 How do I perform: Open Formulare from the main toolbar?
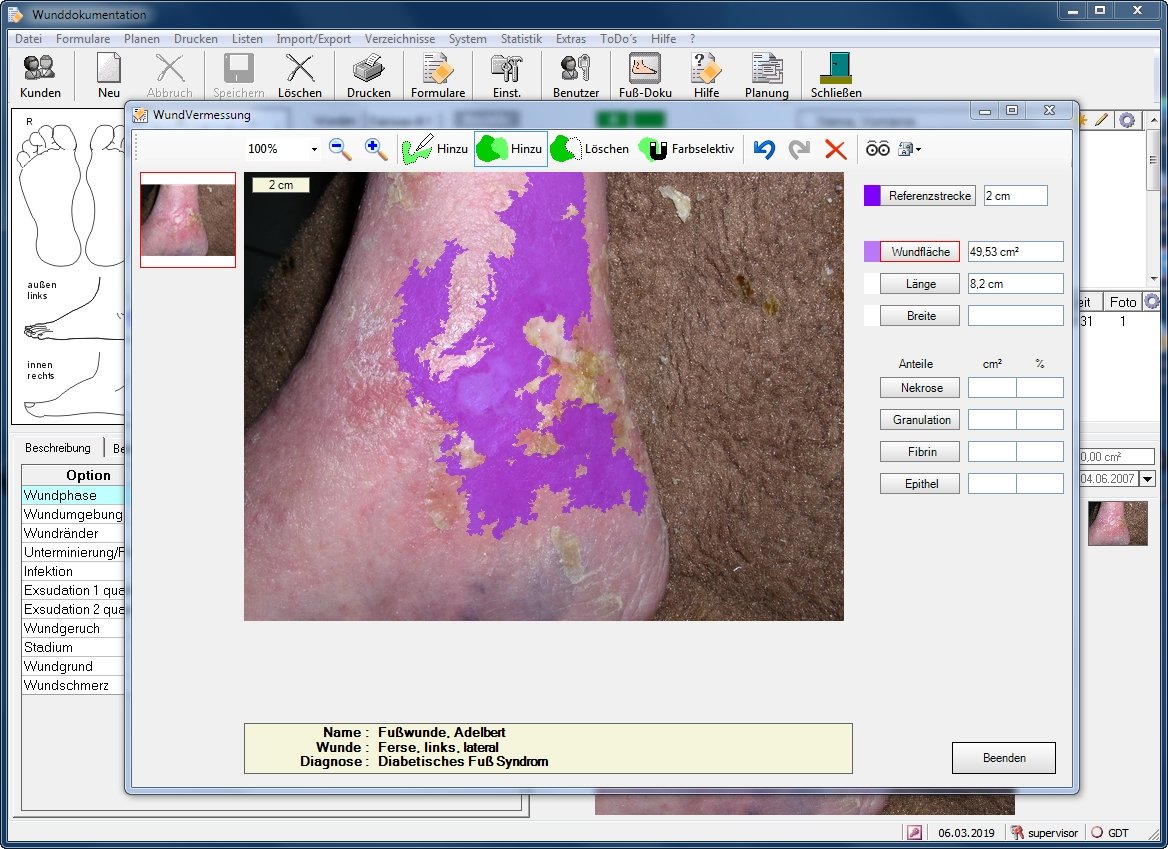438,75
